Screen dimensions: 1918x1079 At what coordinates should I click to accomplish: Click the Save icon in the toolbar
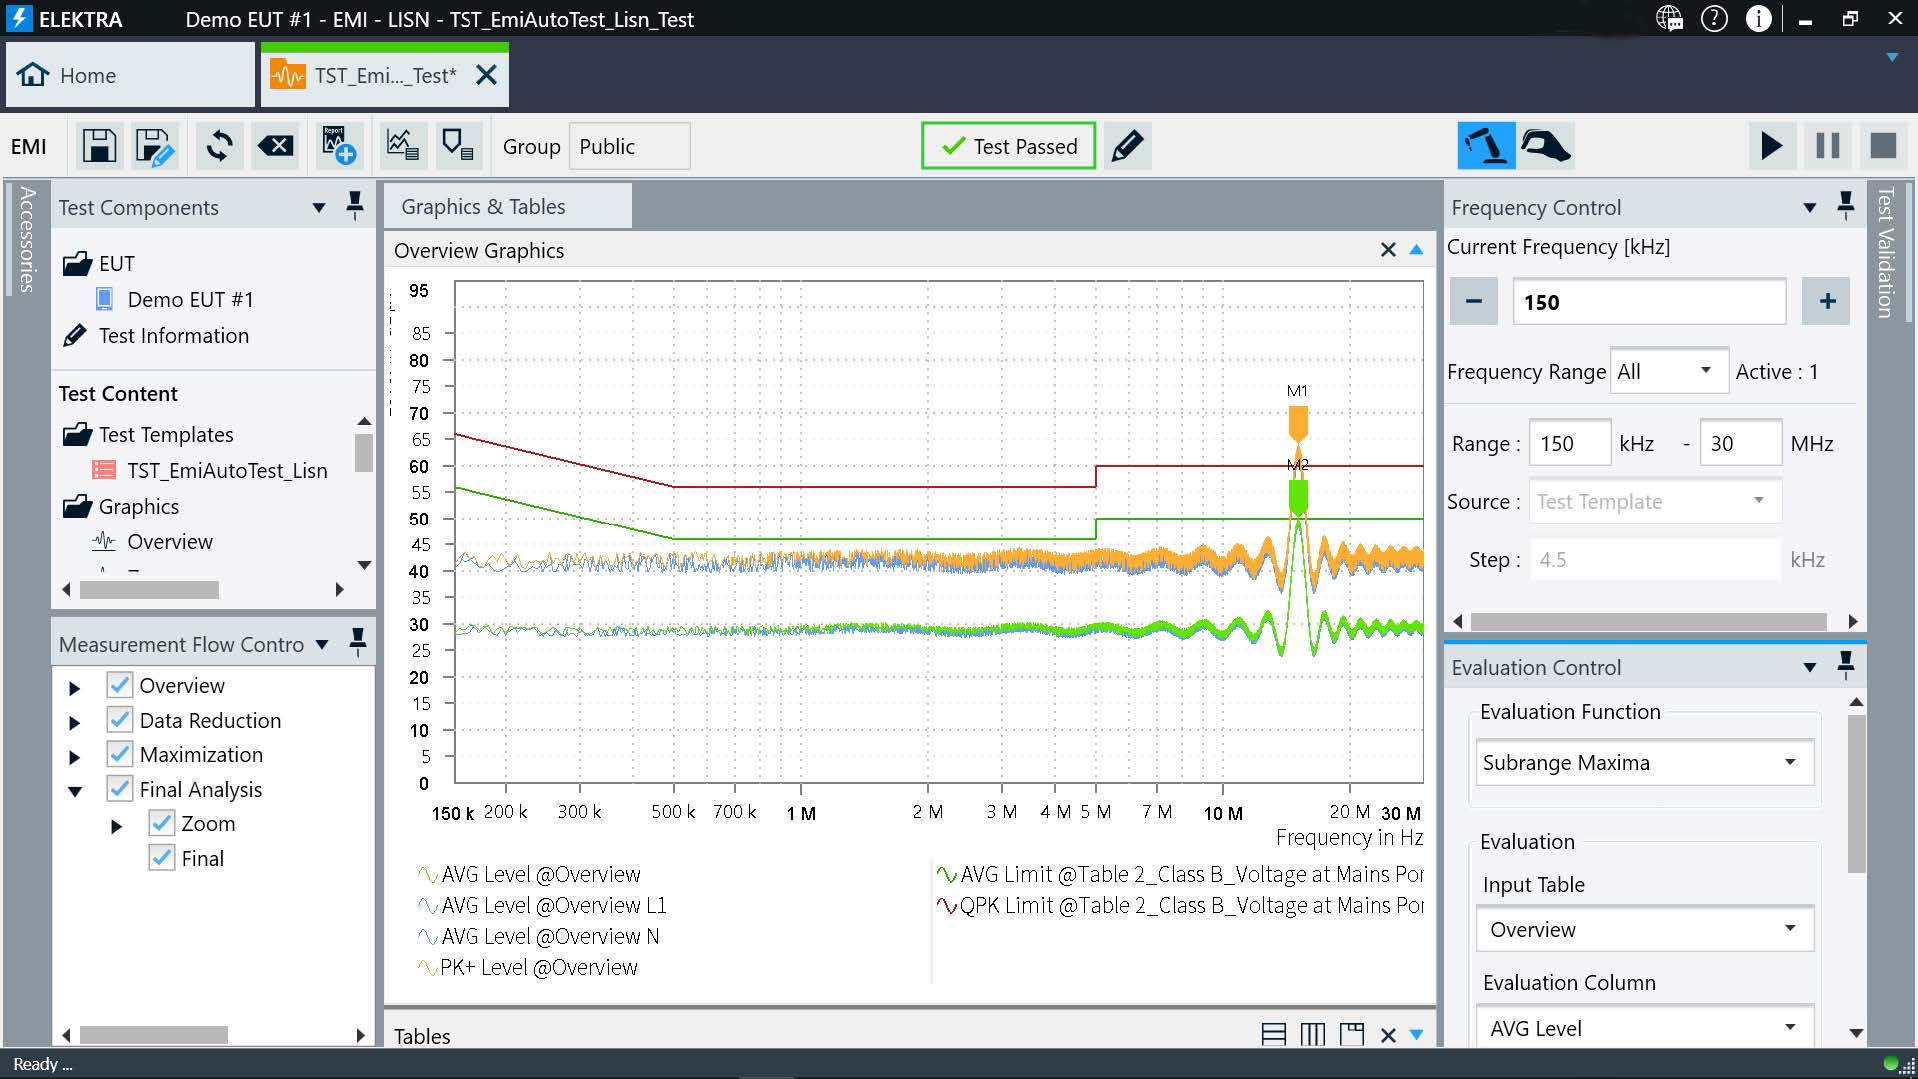[99, 146]
